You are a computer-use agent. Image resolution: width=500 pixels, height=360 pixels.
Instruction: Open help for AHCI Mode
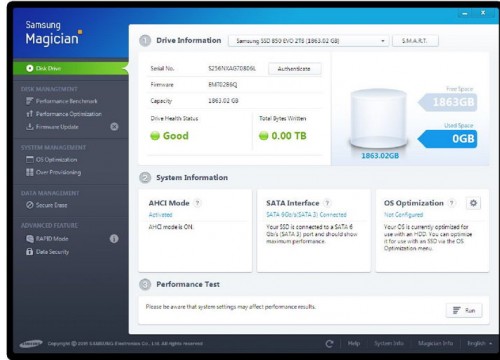pyautogui.click(x=197, y=203)
